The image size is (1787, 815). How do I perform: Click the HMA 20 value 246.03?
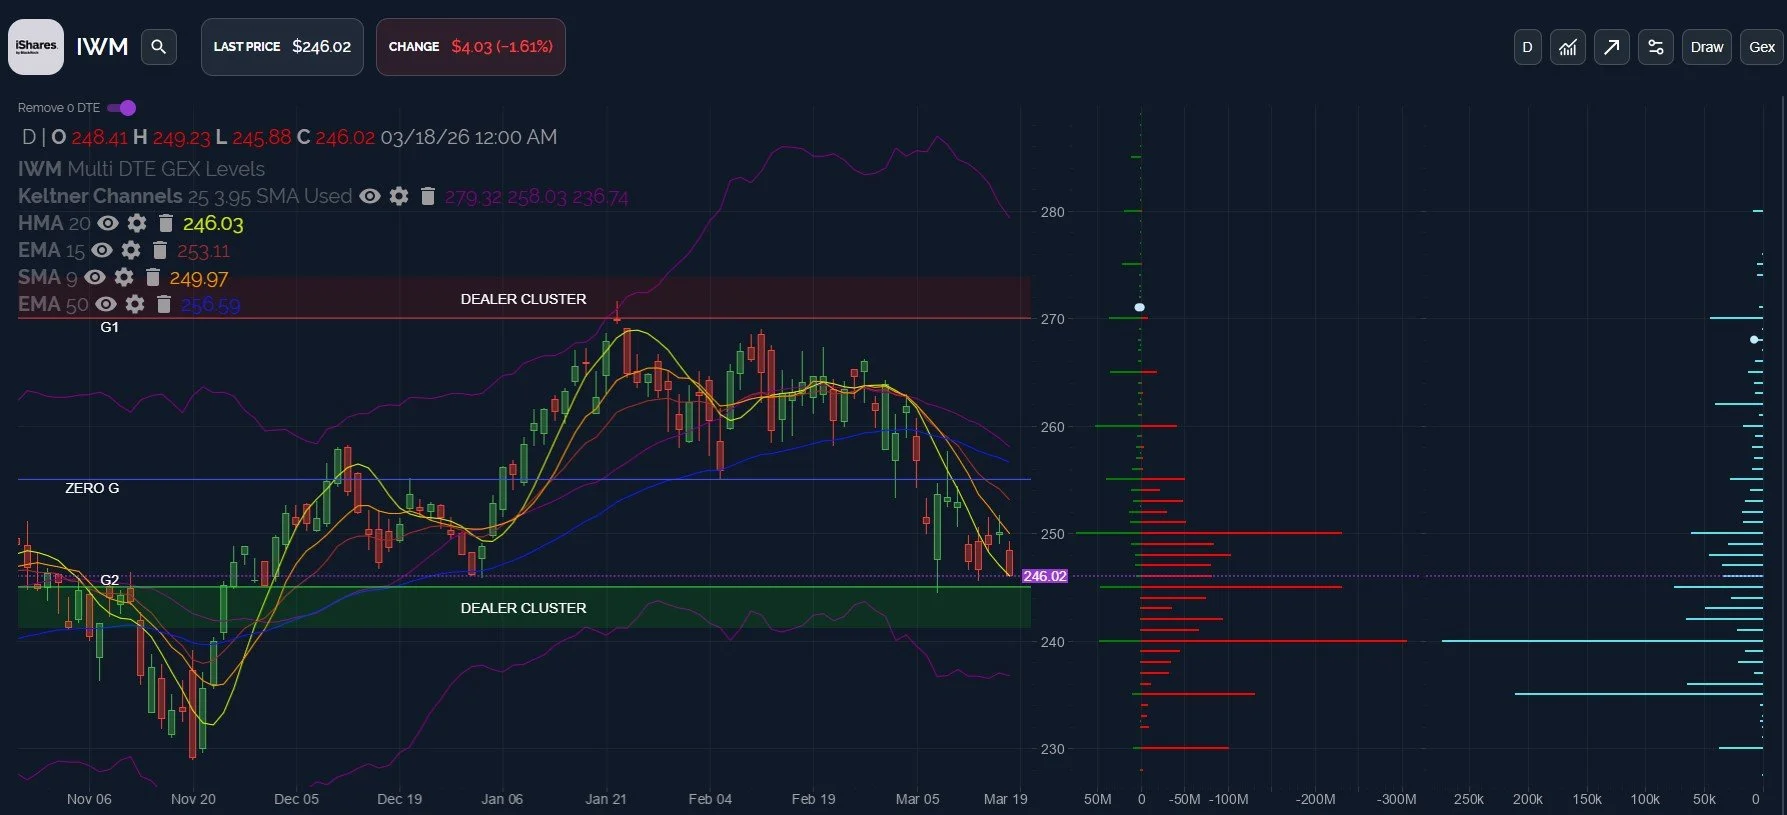[x=213, y=224]
